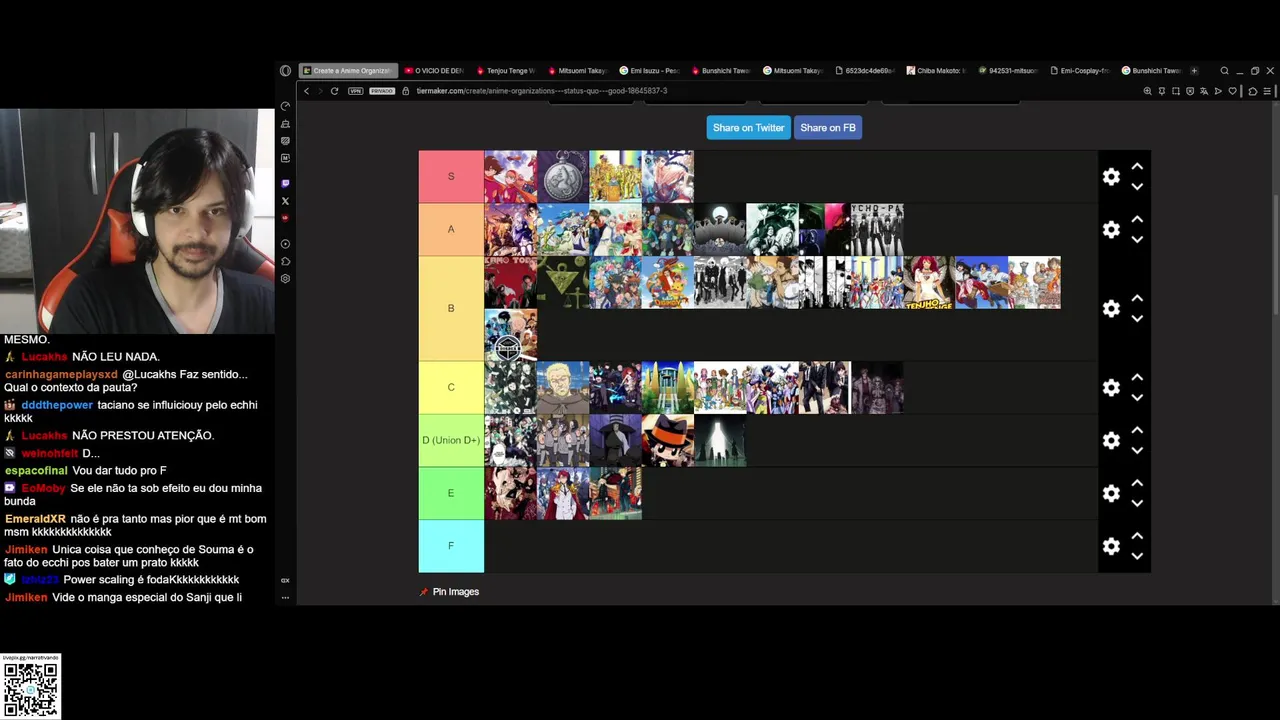This screenshot has height=720, width=1280.
Task: Select the fedora chibi character in D tier
Action: pyautogui.click(x=667, y=440)
